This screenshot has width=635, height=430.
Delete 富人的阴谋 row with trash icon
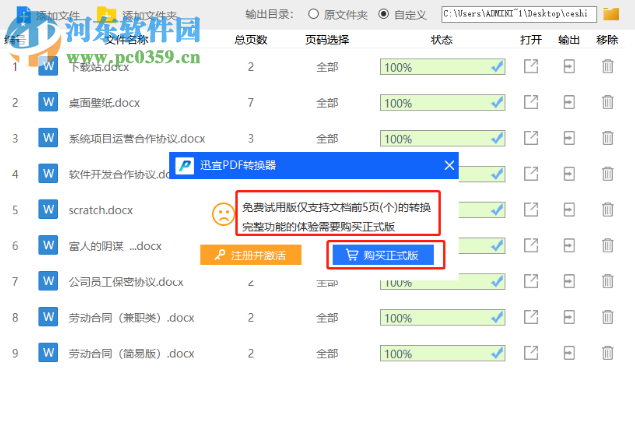pos(607,245)
